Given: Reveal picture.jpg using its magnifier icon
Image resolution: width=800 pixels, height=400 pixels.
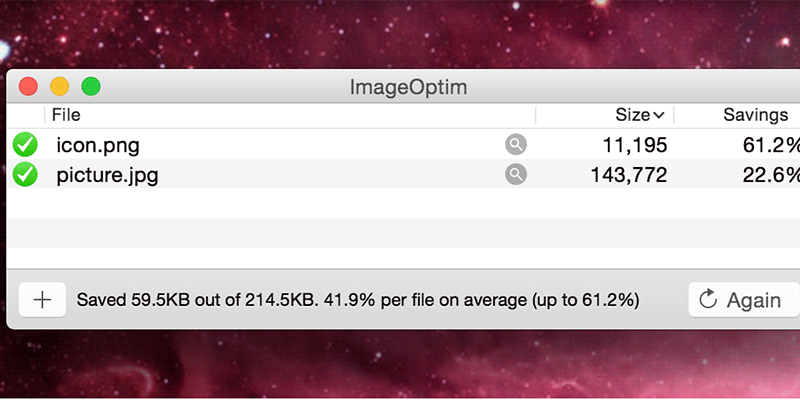Looking at the screenshot, I should (516, 174).
